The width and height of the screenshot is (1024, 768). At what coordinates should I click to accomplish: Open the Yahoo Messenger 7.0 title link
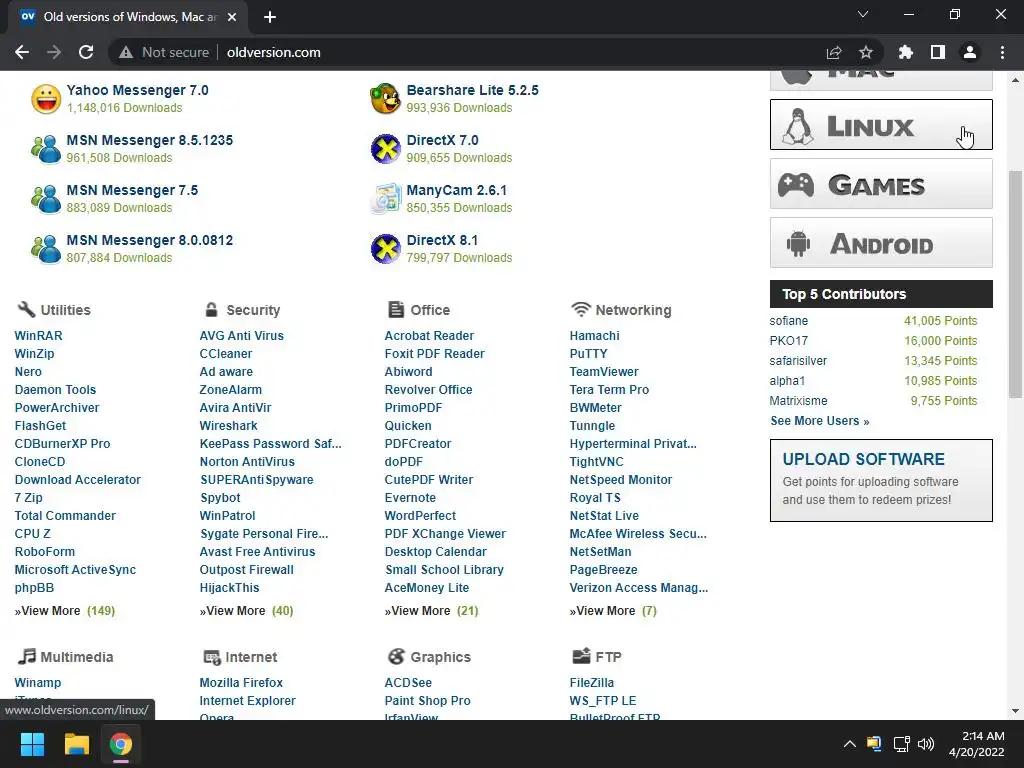(x=137, y=90)
